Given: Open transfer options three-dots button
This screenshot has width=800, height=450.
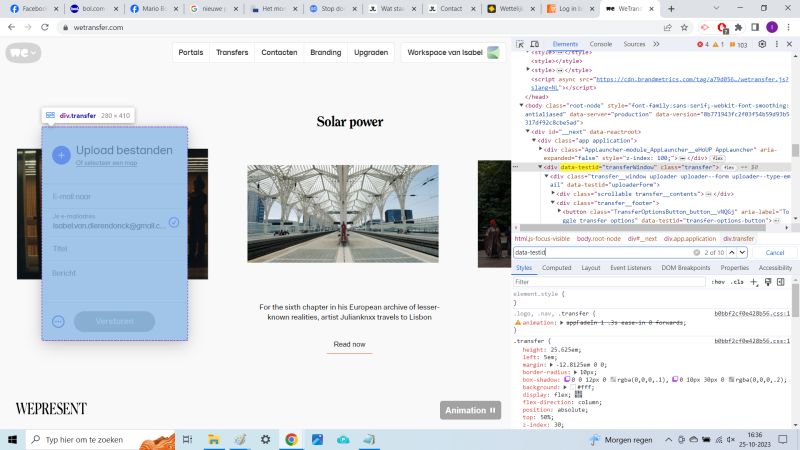Looking at the screenshot, I should 58,321.
